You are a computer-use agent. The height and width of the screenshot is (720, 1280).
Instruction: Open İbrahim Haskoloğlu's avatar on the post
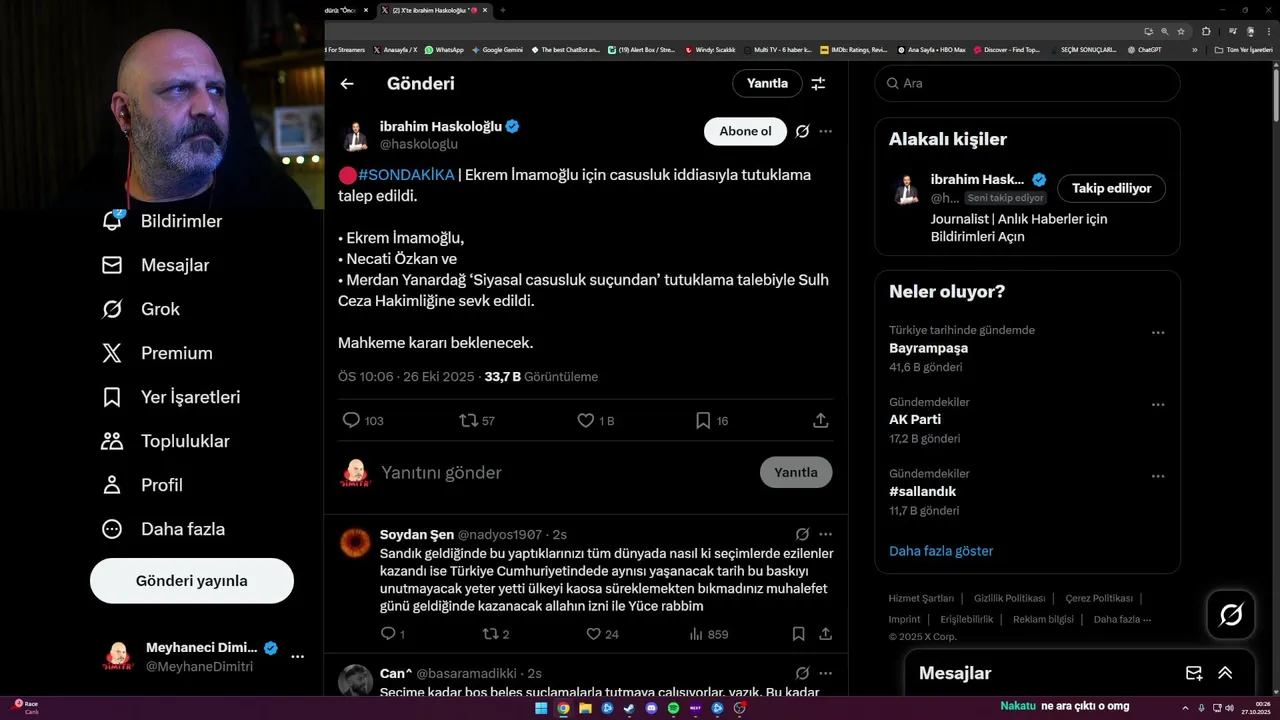355,136
